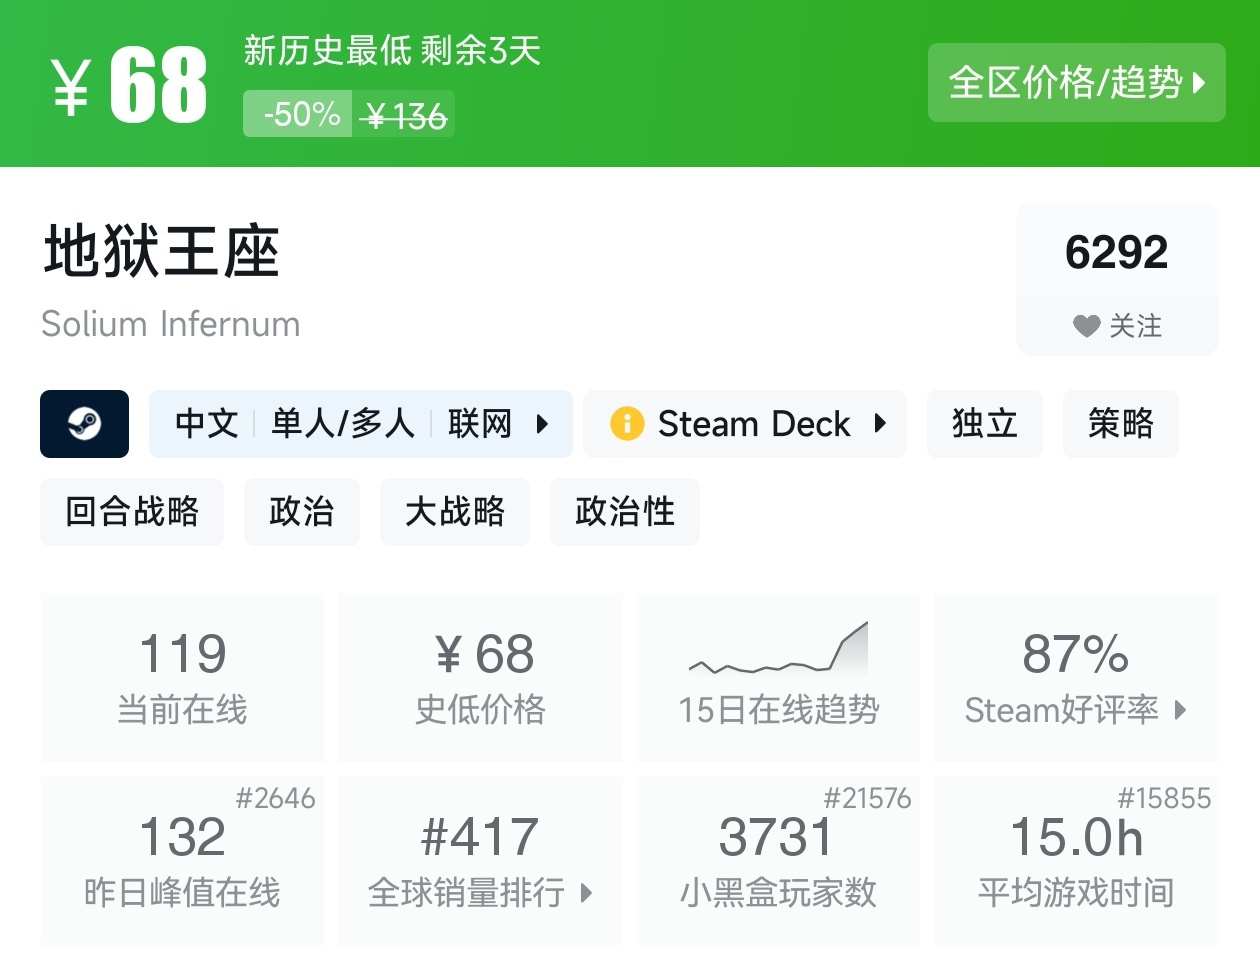This screenshot has width=1260, height=959.
Task: Open the 大战略 tag
Action: click(455, 512)
